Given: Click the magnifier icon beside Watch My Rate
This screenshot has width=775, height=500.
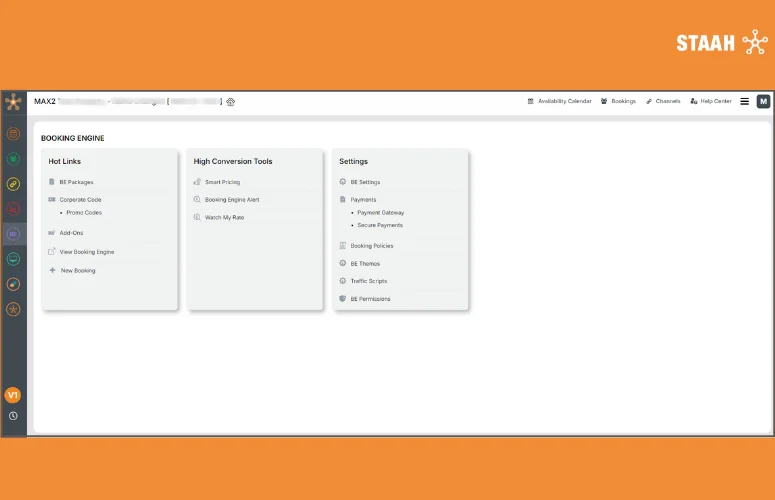Looking at the screenshot, I should point(197,217).
